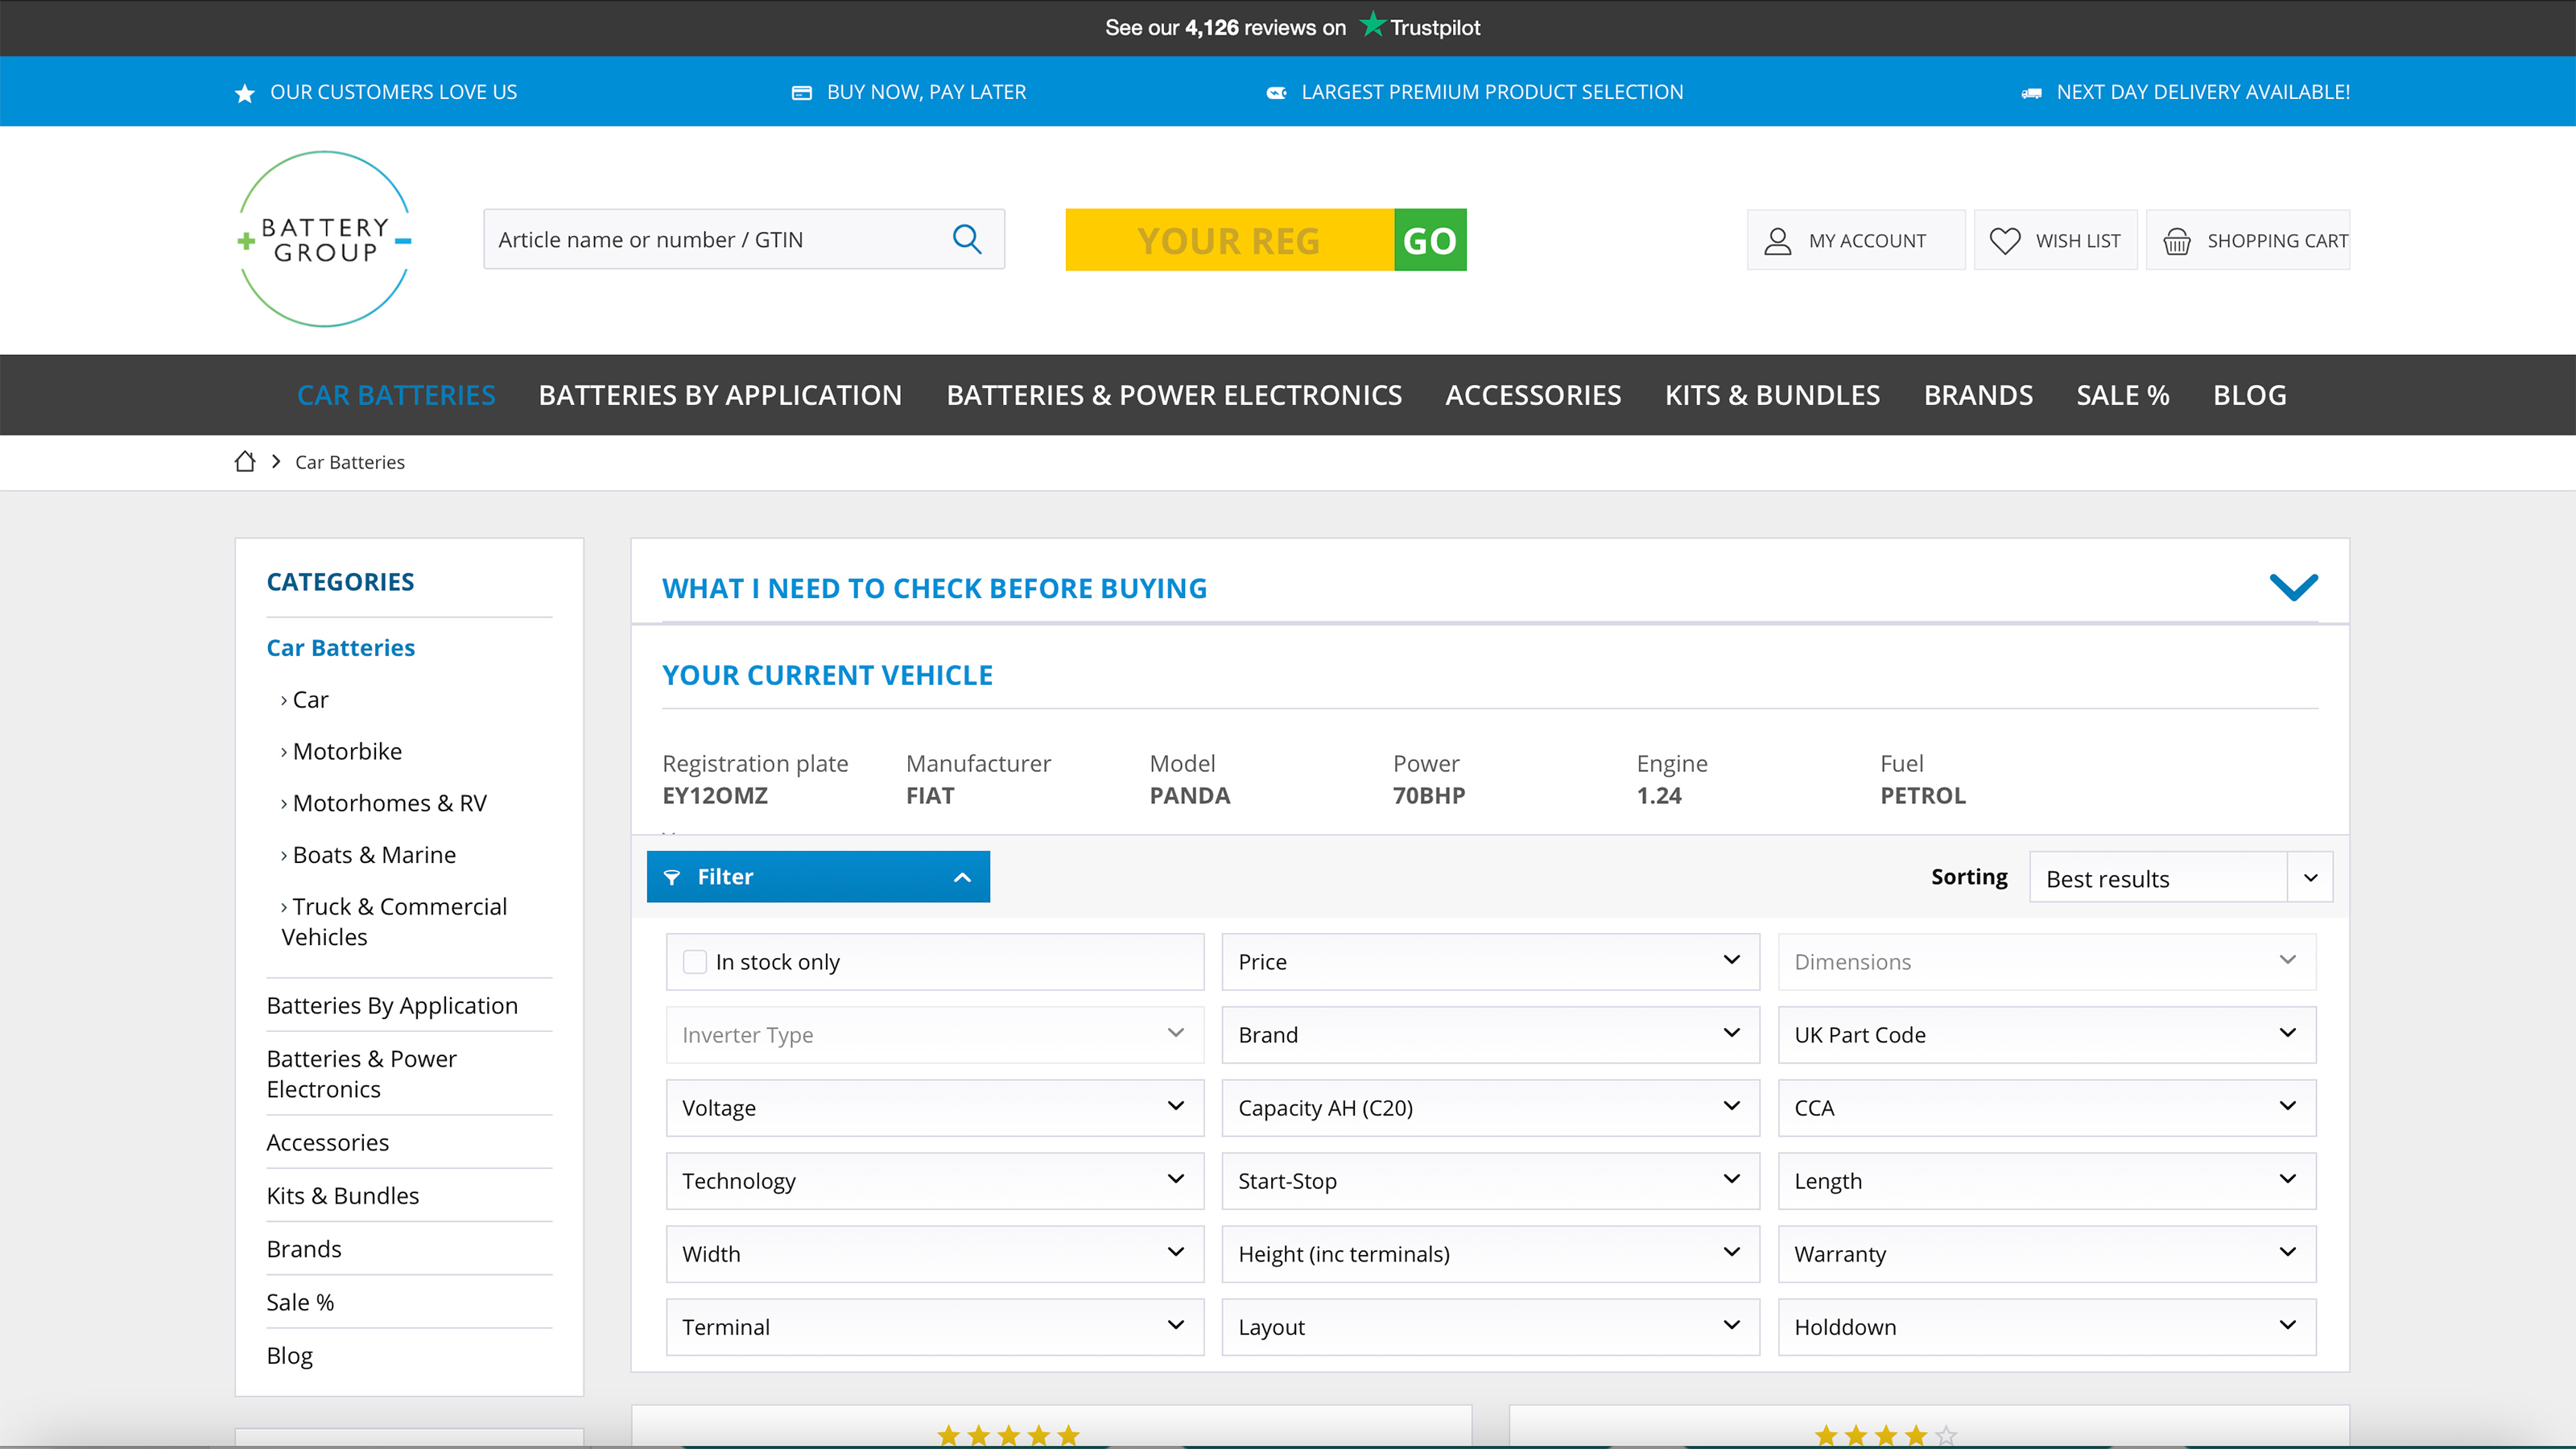Click the yellow YOUR REG input field

pyautogui.click(x=1229, y=240)
